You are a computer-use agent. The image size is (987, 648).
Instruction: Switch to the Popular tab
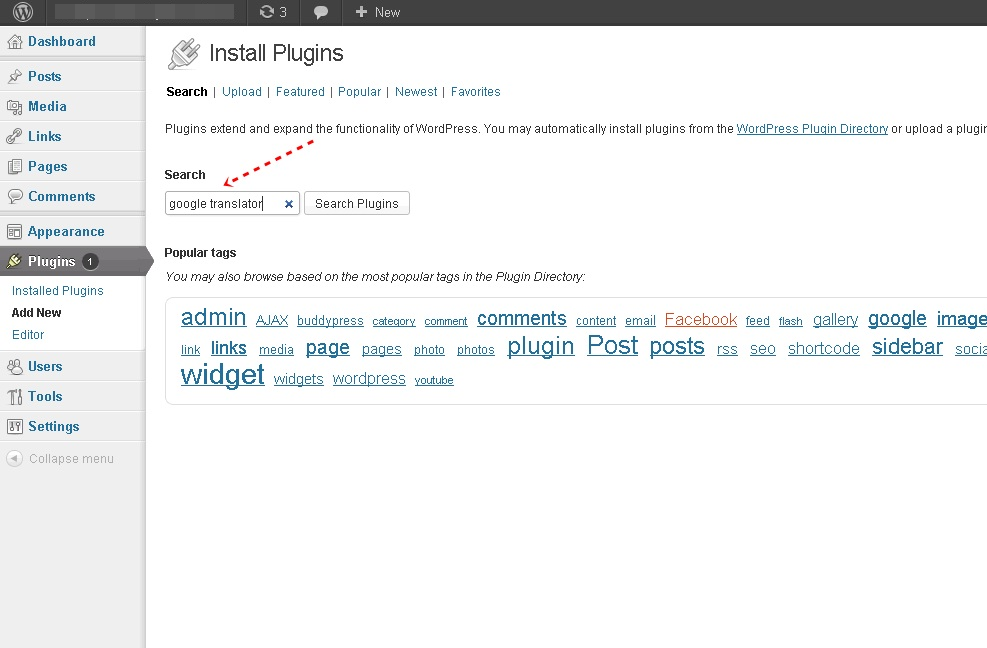pyautogui.click(x=359, y=92)
